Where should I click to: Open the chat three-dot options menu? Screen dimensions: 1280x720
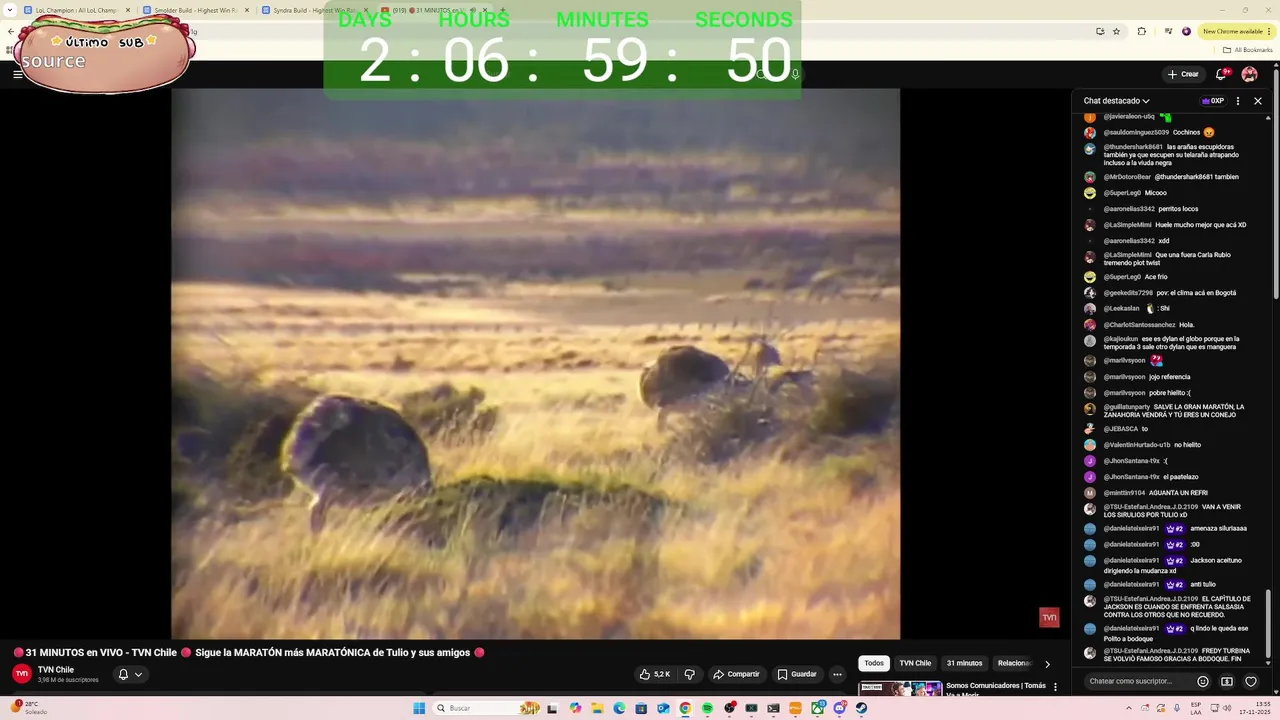tap(1238, 101)
